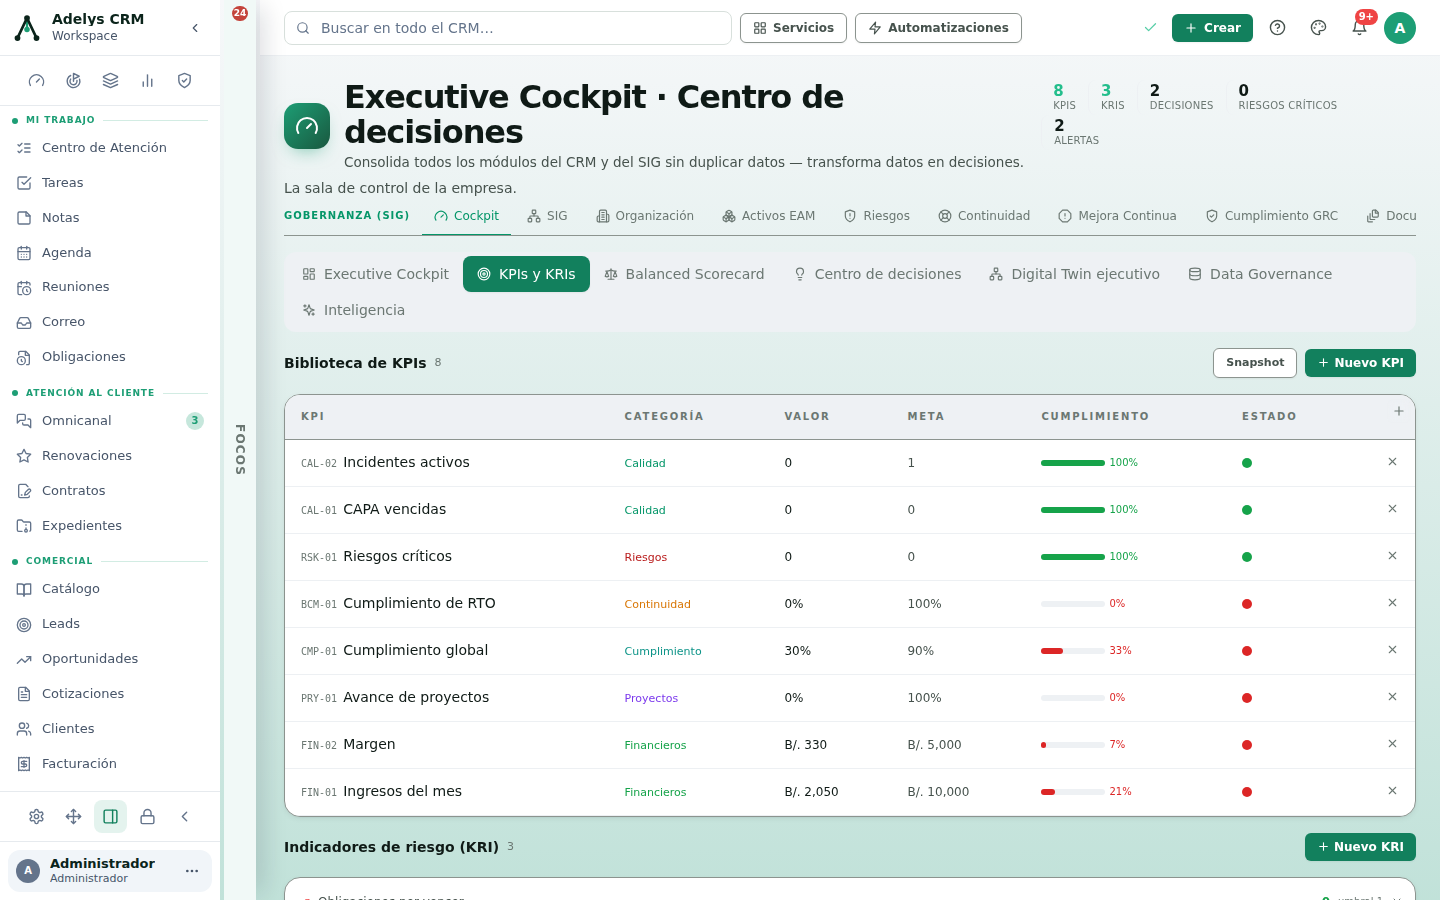Remove the CAPA vencidas KPI row

click(x=1392, y=509)
